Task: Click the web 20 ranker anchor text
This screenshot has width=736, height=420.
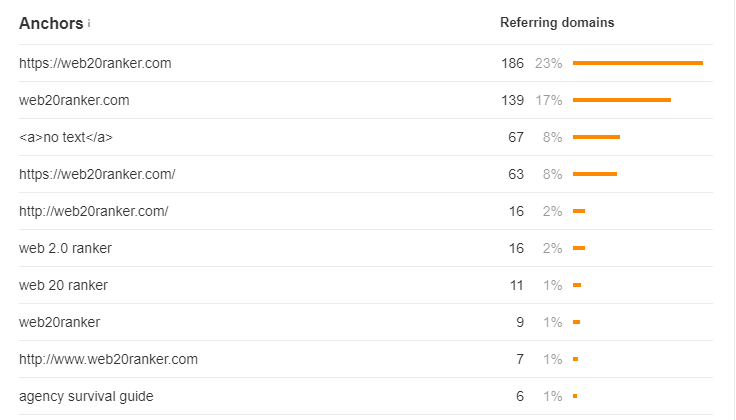Action: pos(63,285)
